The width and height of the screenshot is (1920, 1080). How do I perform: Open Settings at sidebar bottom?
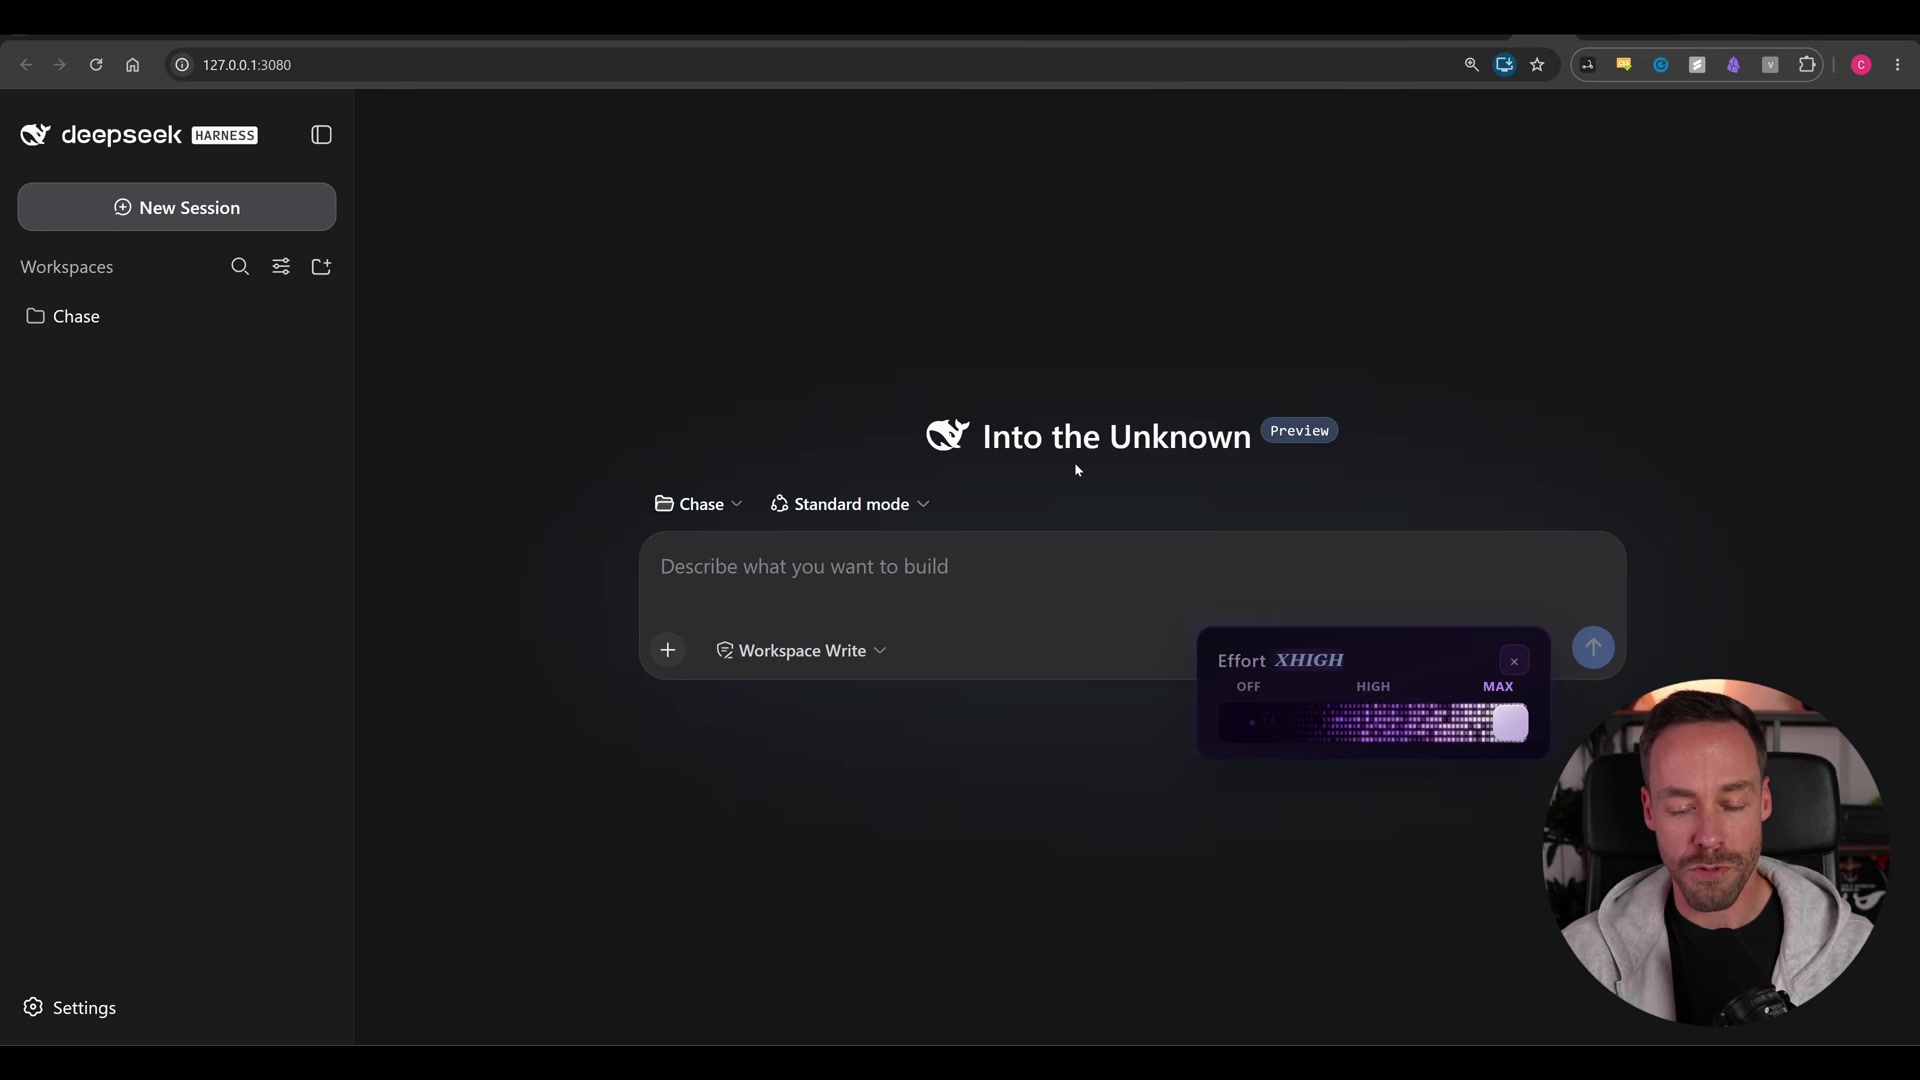(70, 1007)
